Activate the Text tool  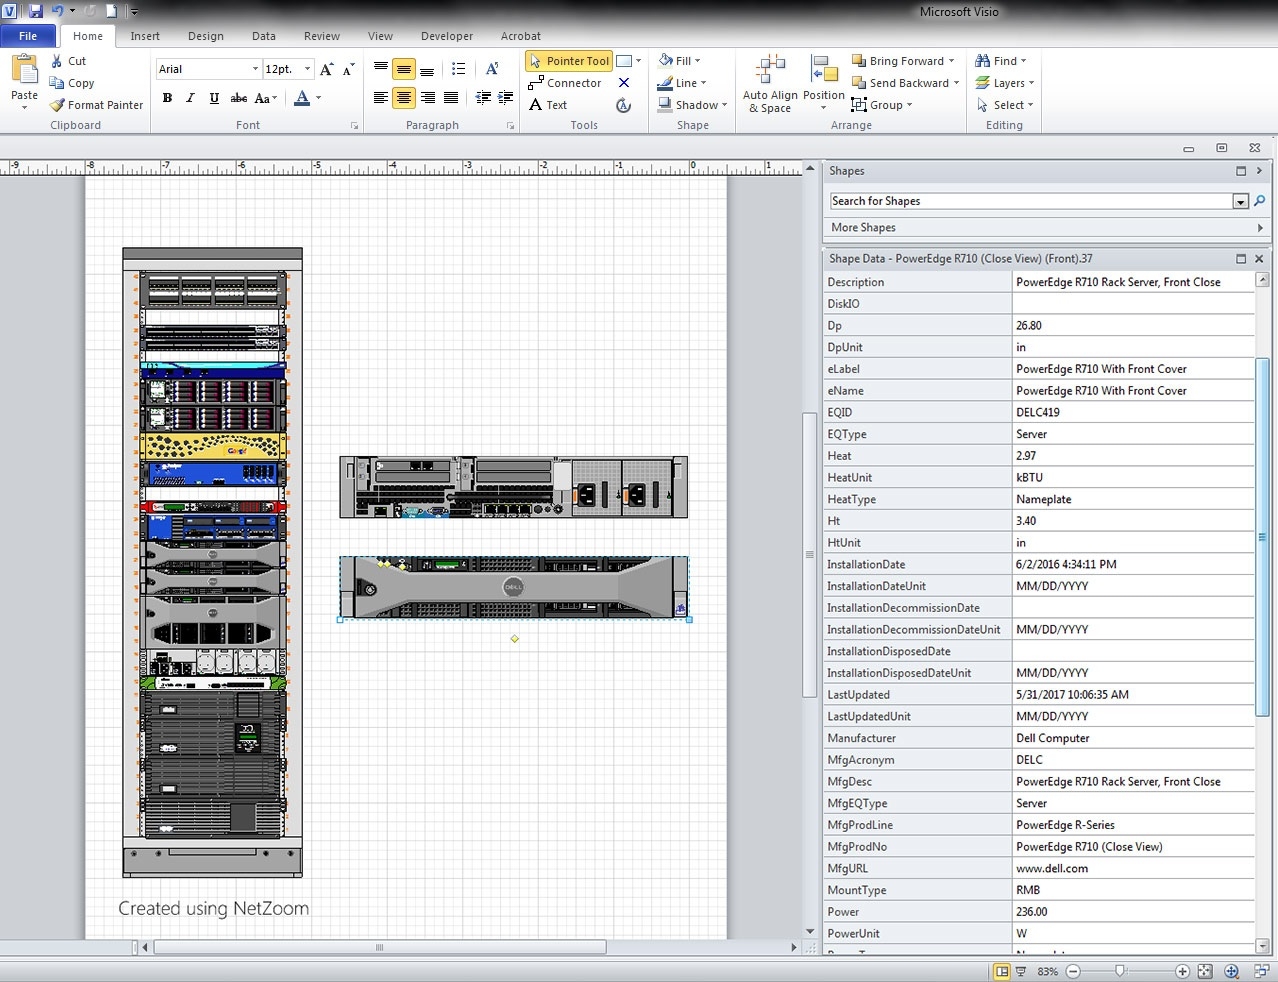pos(548,105)
